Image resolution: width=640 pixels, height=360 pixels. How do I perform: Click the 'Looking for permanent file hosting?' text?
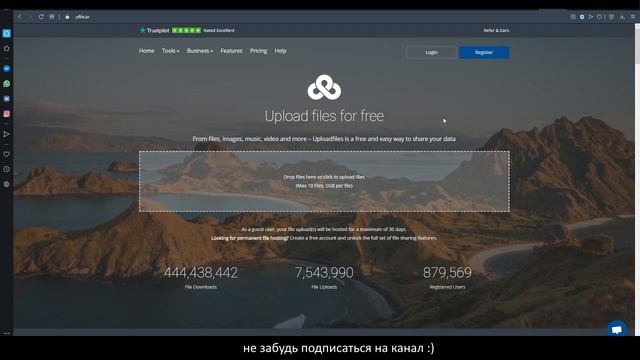[x=250, y=238]
